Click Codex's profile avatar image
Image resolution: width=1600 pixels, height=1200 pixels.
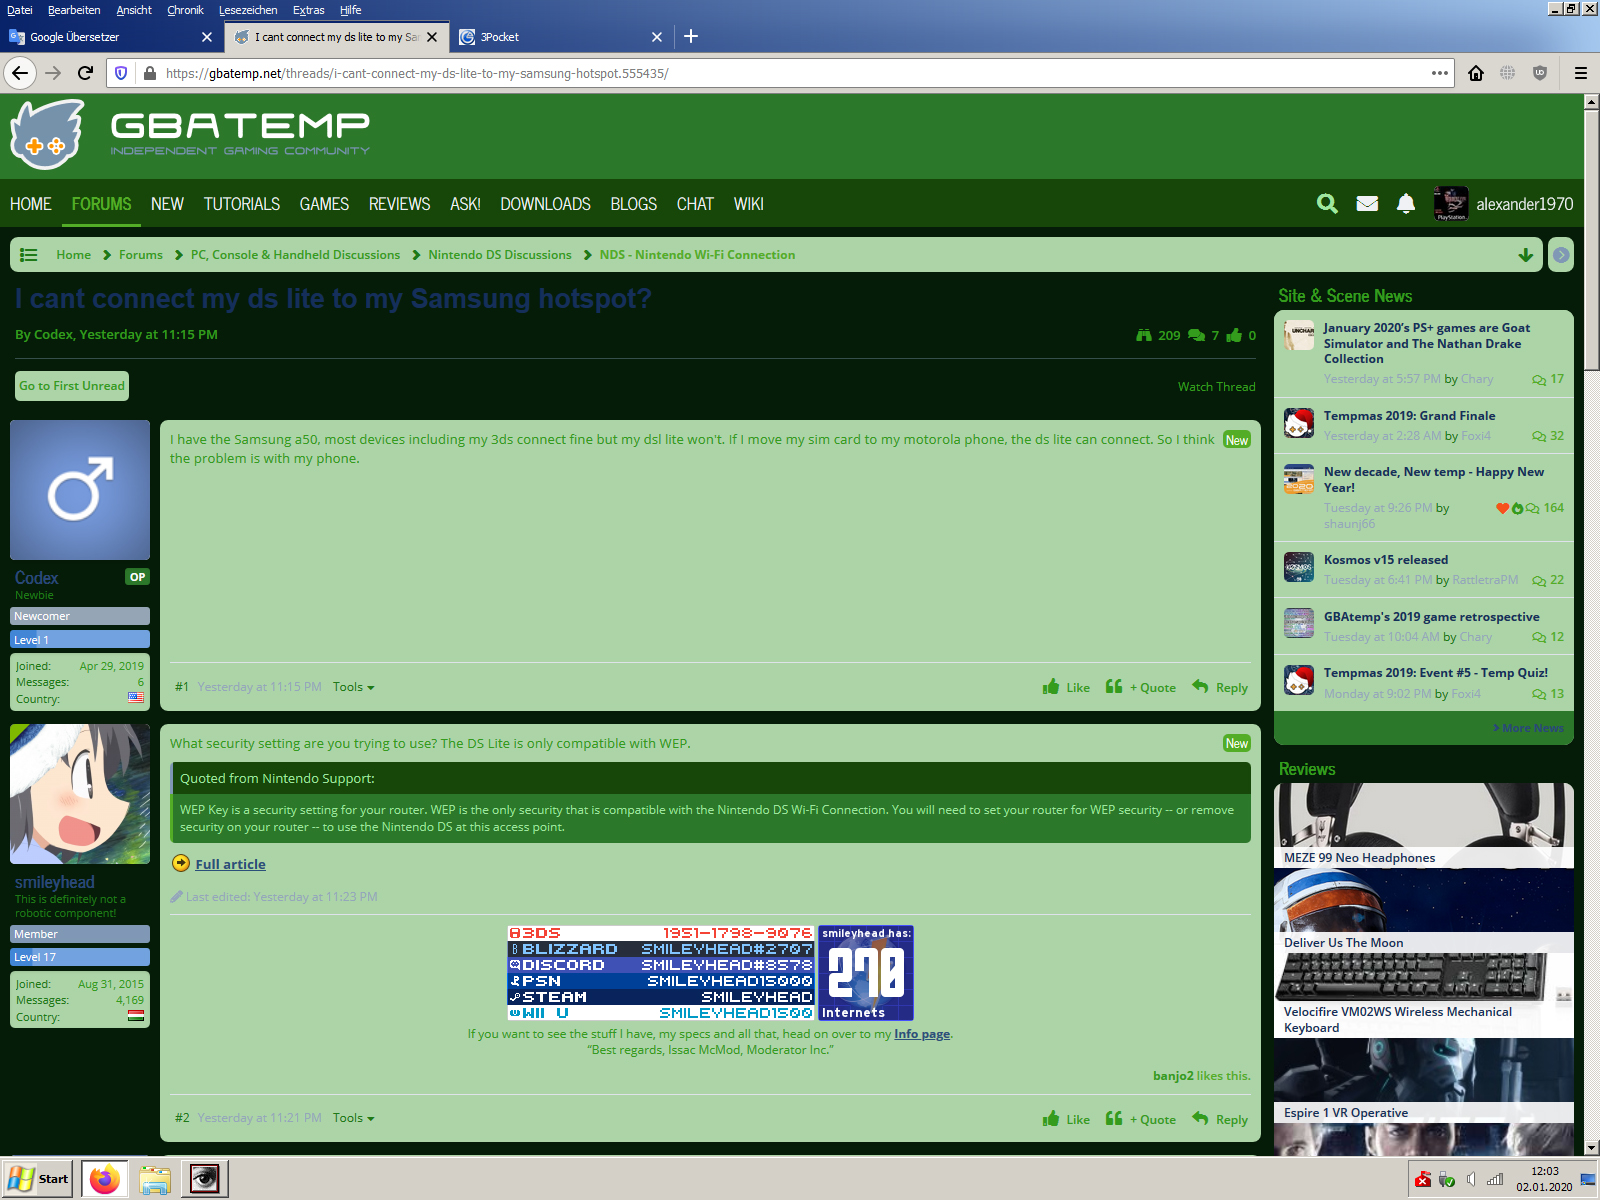pos(80,490)
